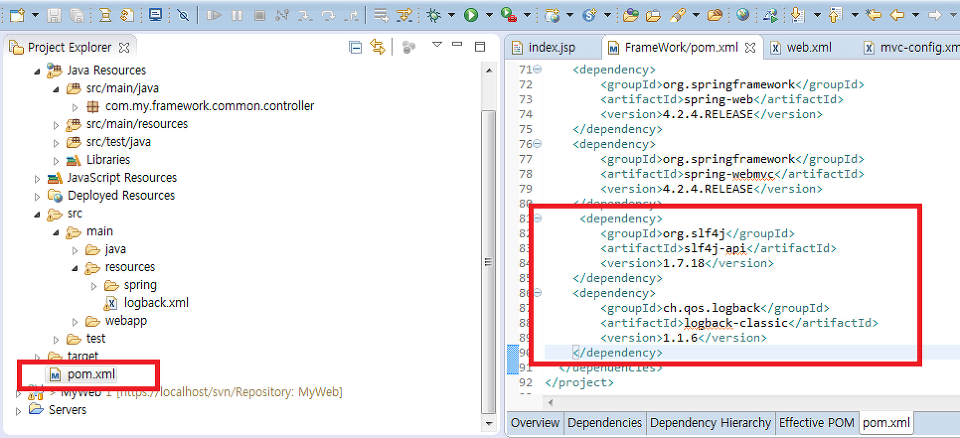Screen dimensions: 960x438
Task: Click the Suspend debug icon
Action: 237,15
